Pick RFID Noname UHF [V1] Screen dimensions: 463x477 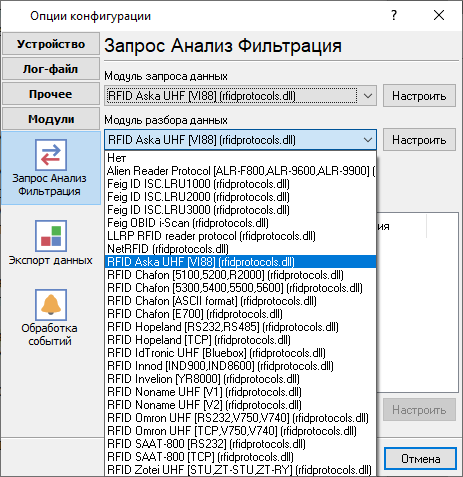tap(240, 392)
